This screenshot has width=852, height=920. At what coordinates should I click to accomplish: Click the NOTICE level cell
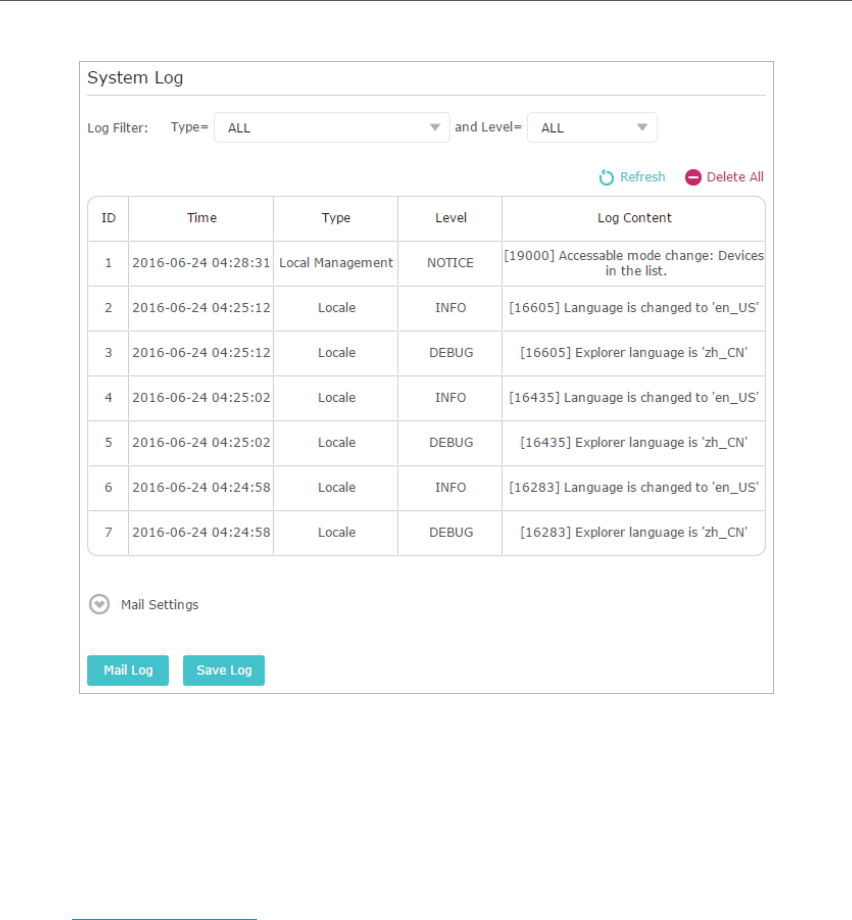pyautogui.click(x=450, y=263)
